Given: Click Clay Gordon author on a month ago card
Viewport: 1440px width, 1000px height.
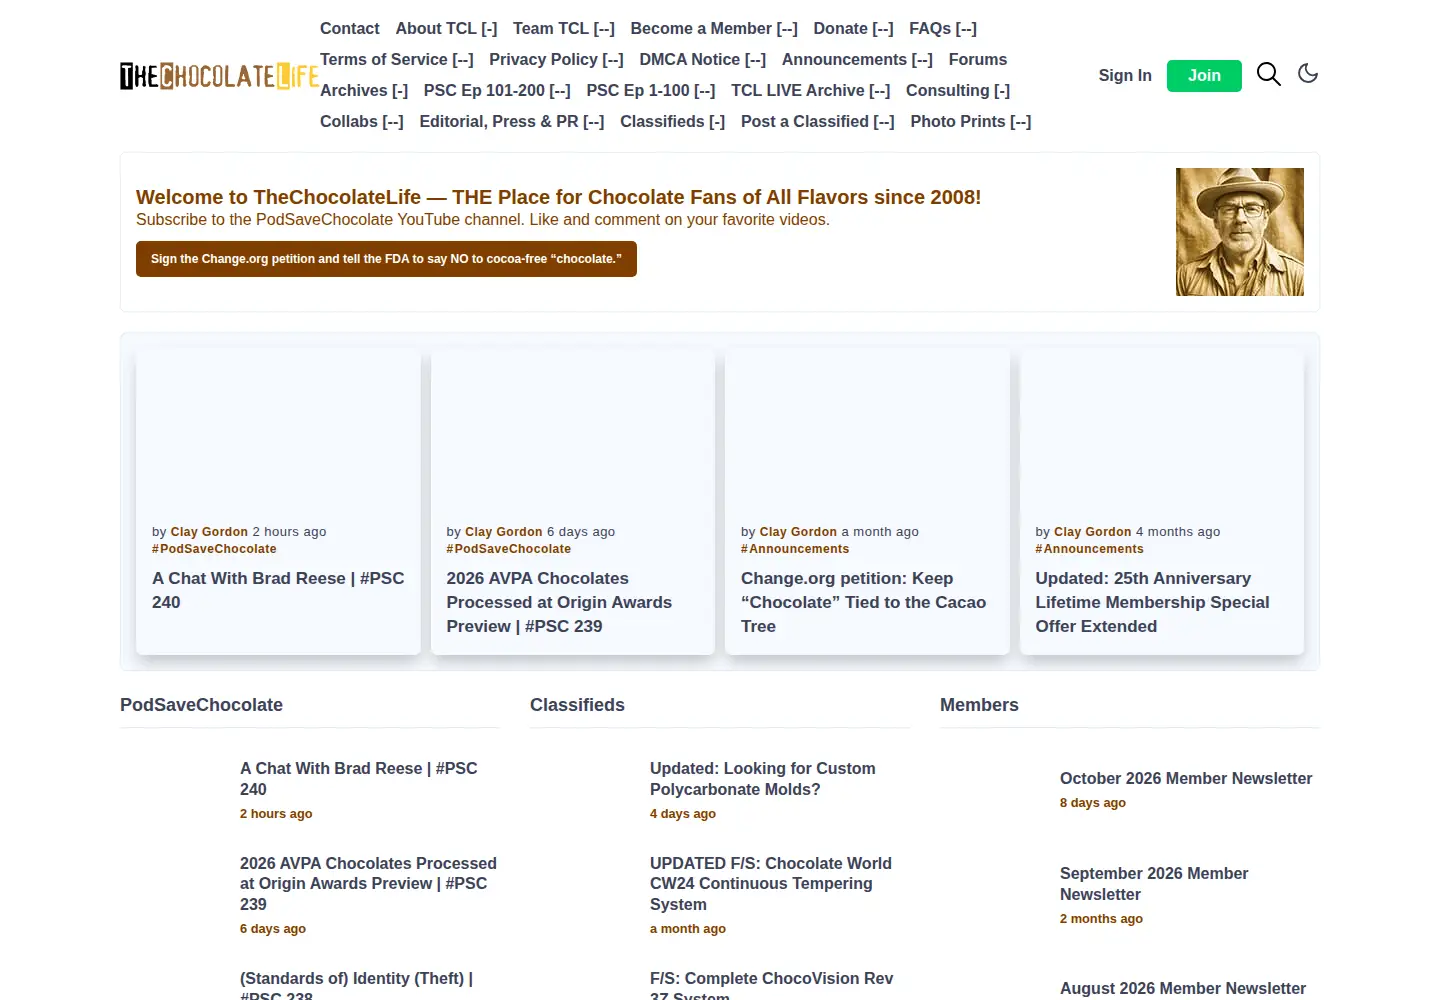Looking at the screenshot, I should click(x=798, y=532).
